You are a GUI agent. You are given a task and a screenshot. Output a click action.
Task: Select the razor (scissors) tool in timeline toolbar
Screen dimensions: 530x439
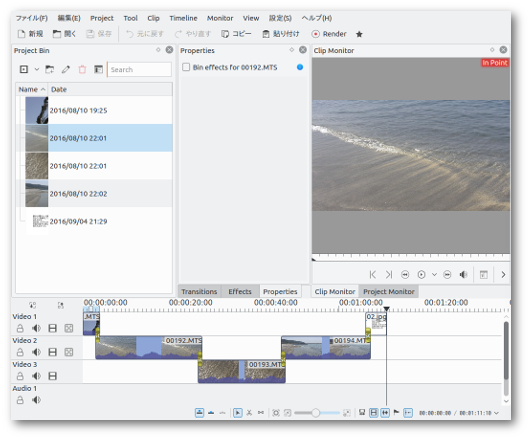pos(249,413)
